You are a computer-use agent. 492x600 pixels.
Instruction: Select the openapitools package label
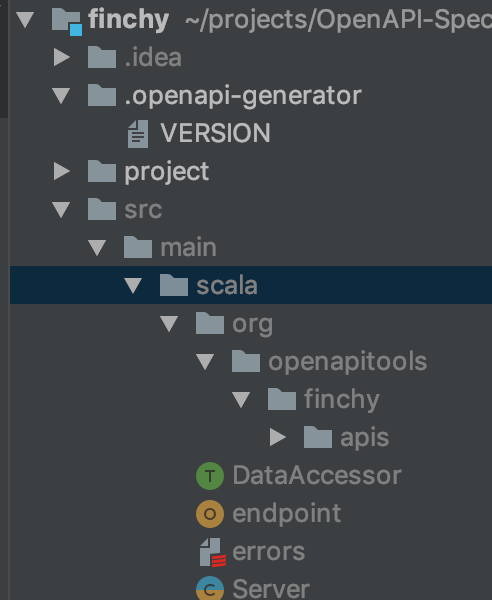pos(347,361)
